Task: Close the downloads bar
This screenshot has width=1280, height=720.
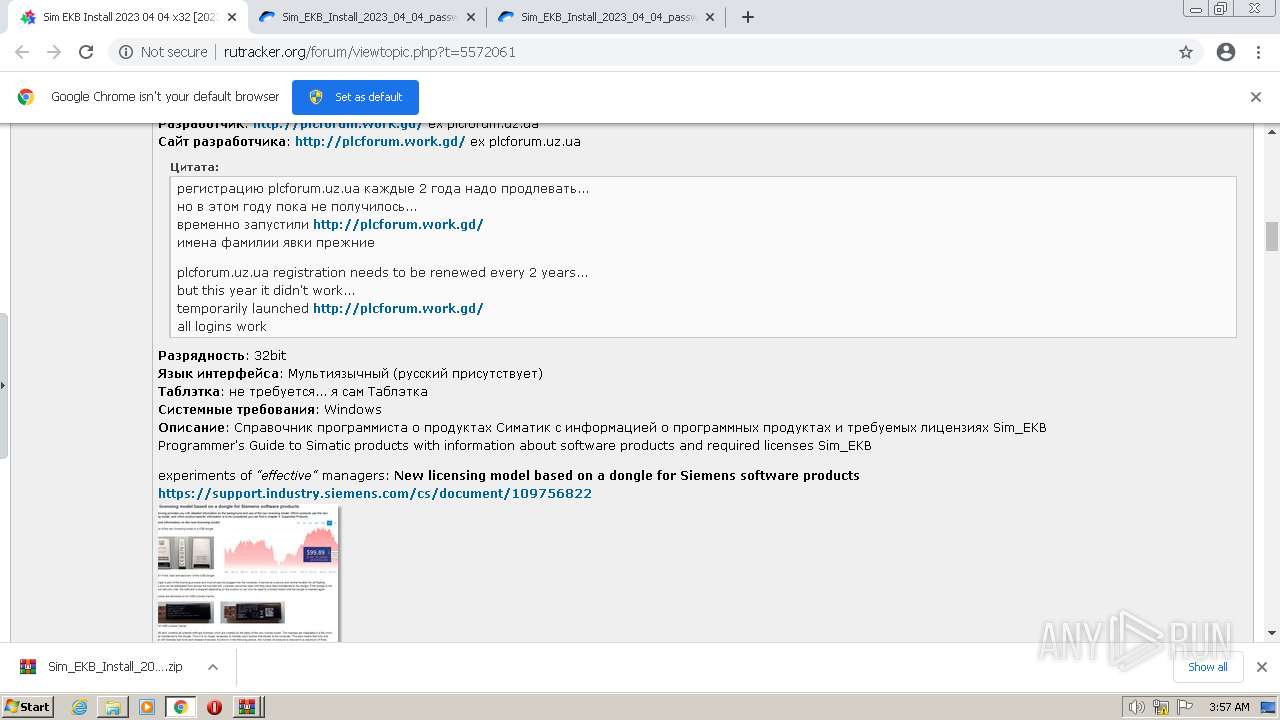Action: pyautogui.click(x=1261, y=667)
